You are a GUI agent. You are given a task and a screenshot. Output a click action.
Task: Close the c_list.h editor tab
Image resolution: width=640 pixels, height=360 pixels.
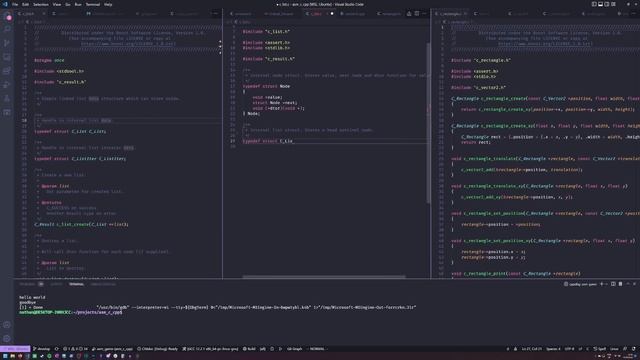click(44, 13)
